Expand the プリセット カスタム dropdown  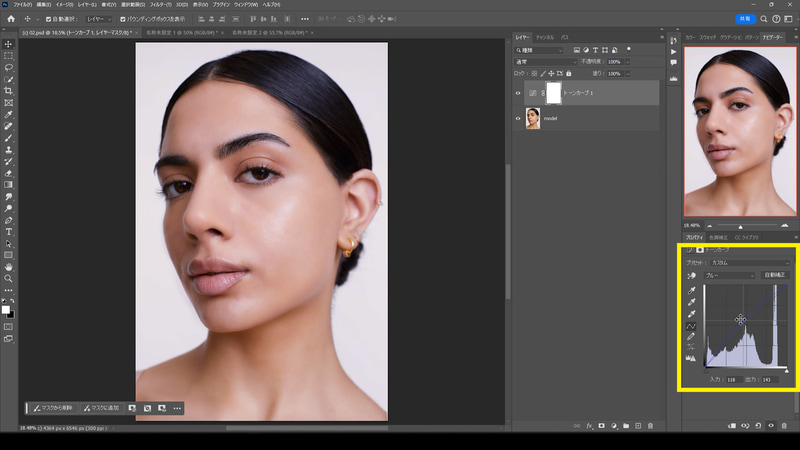coord(750,262)
